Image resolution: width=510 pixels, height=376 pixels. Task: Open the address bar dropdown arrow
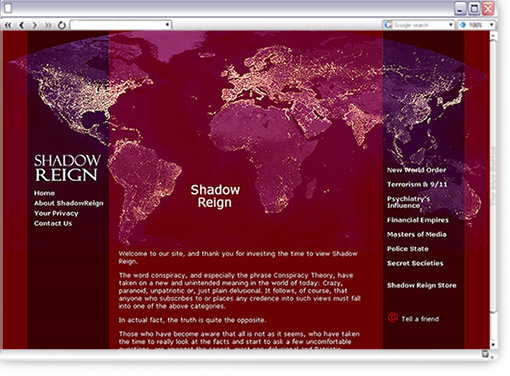click(x=167, y=25)
